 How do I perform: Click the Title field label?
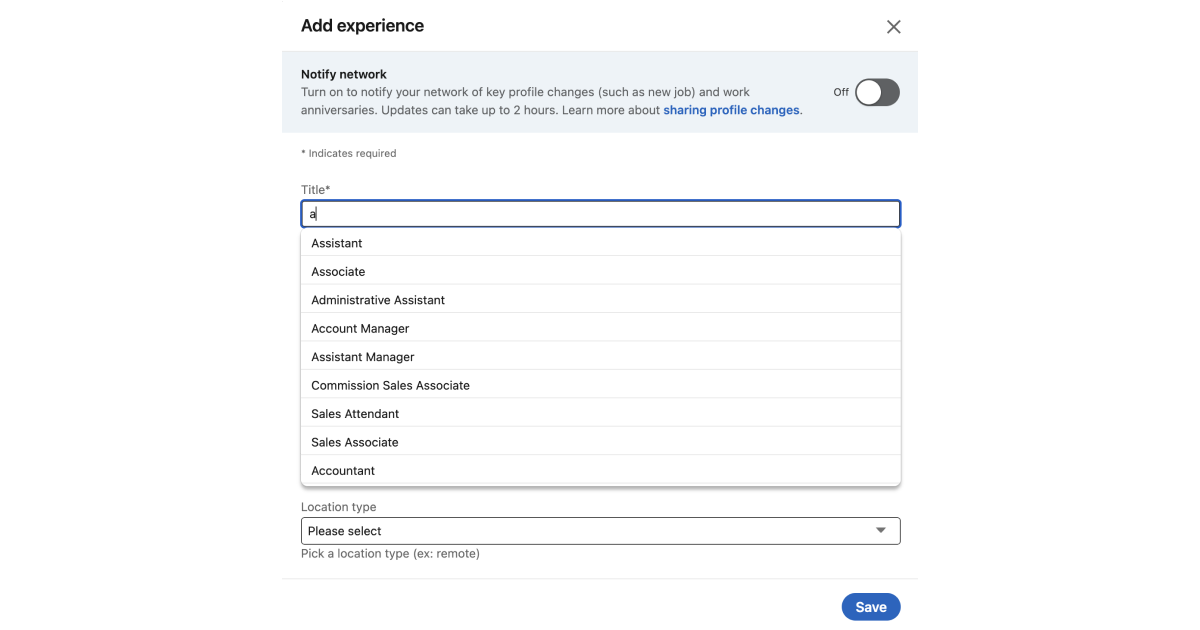tap(315, 189)
